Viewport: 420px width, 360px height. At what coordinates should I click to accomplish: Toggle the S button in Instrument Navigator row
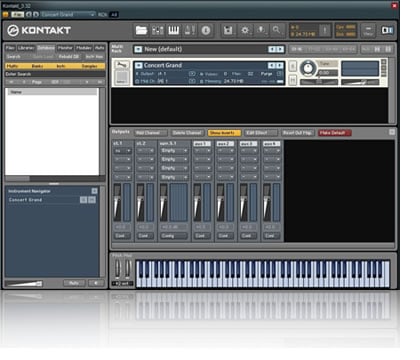83,200
